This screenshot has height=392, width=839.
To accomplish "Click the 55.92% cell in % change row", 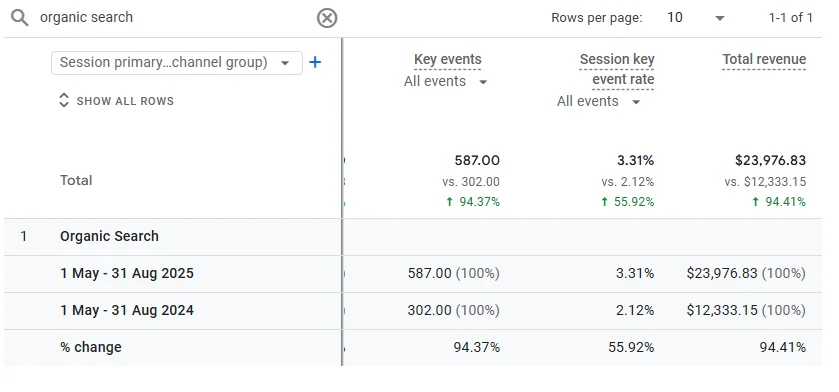I will pos(631,348).
